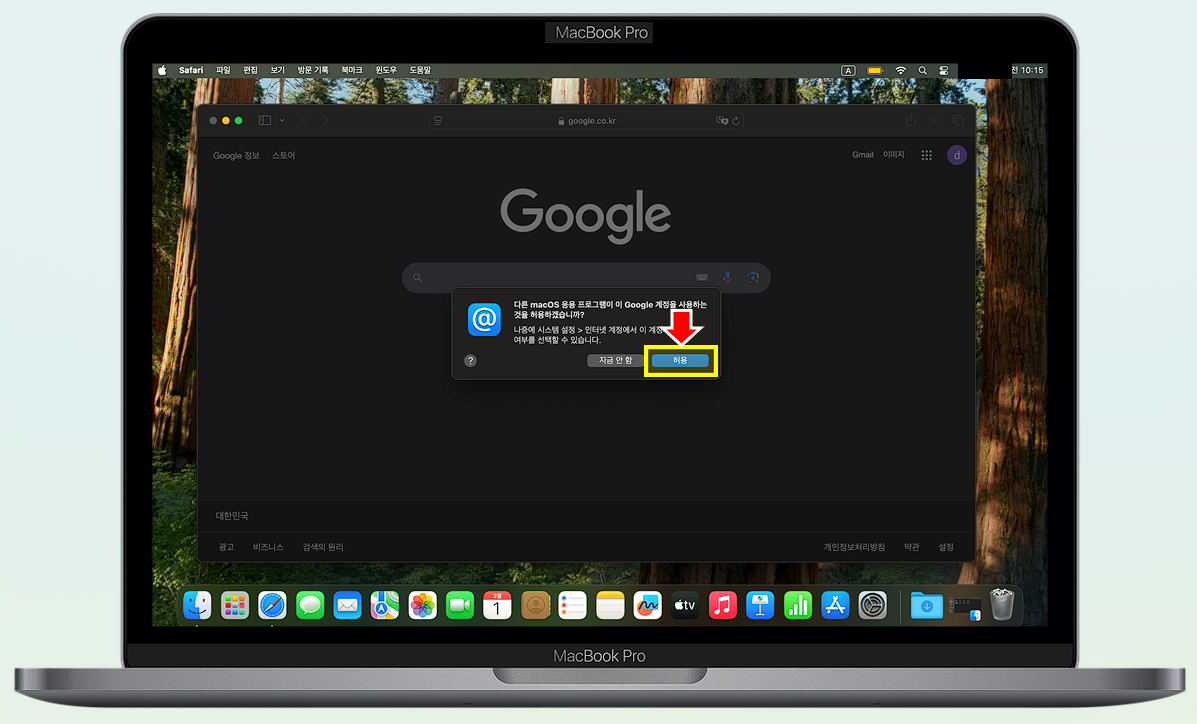Click the input source A indicator in menu bar
The height and width of the screenshot is (724, 1197).
(x=848, y=70)
